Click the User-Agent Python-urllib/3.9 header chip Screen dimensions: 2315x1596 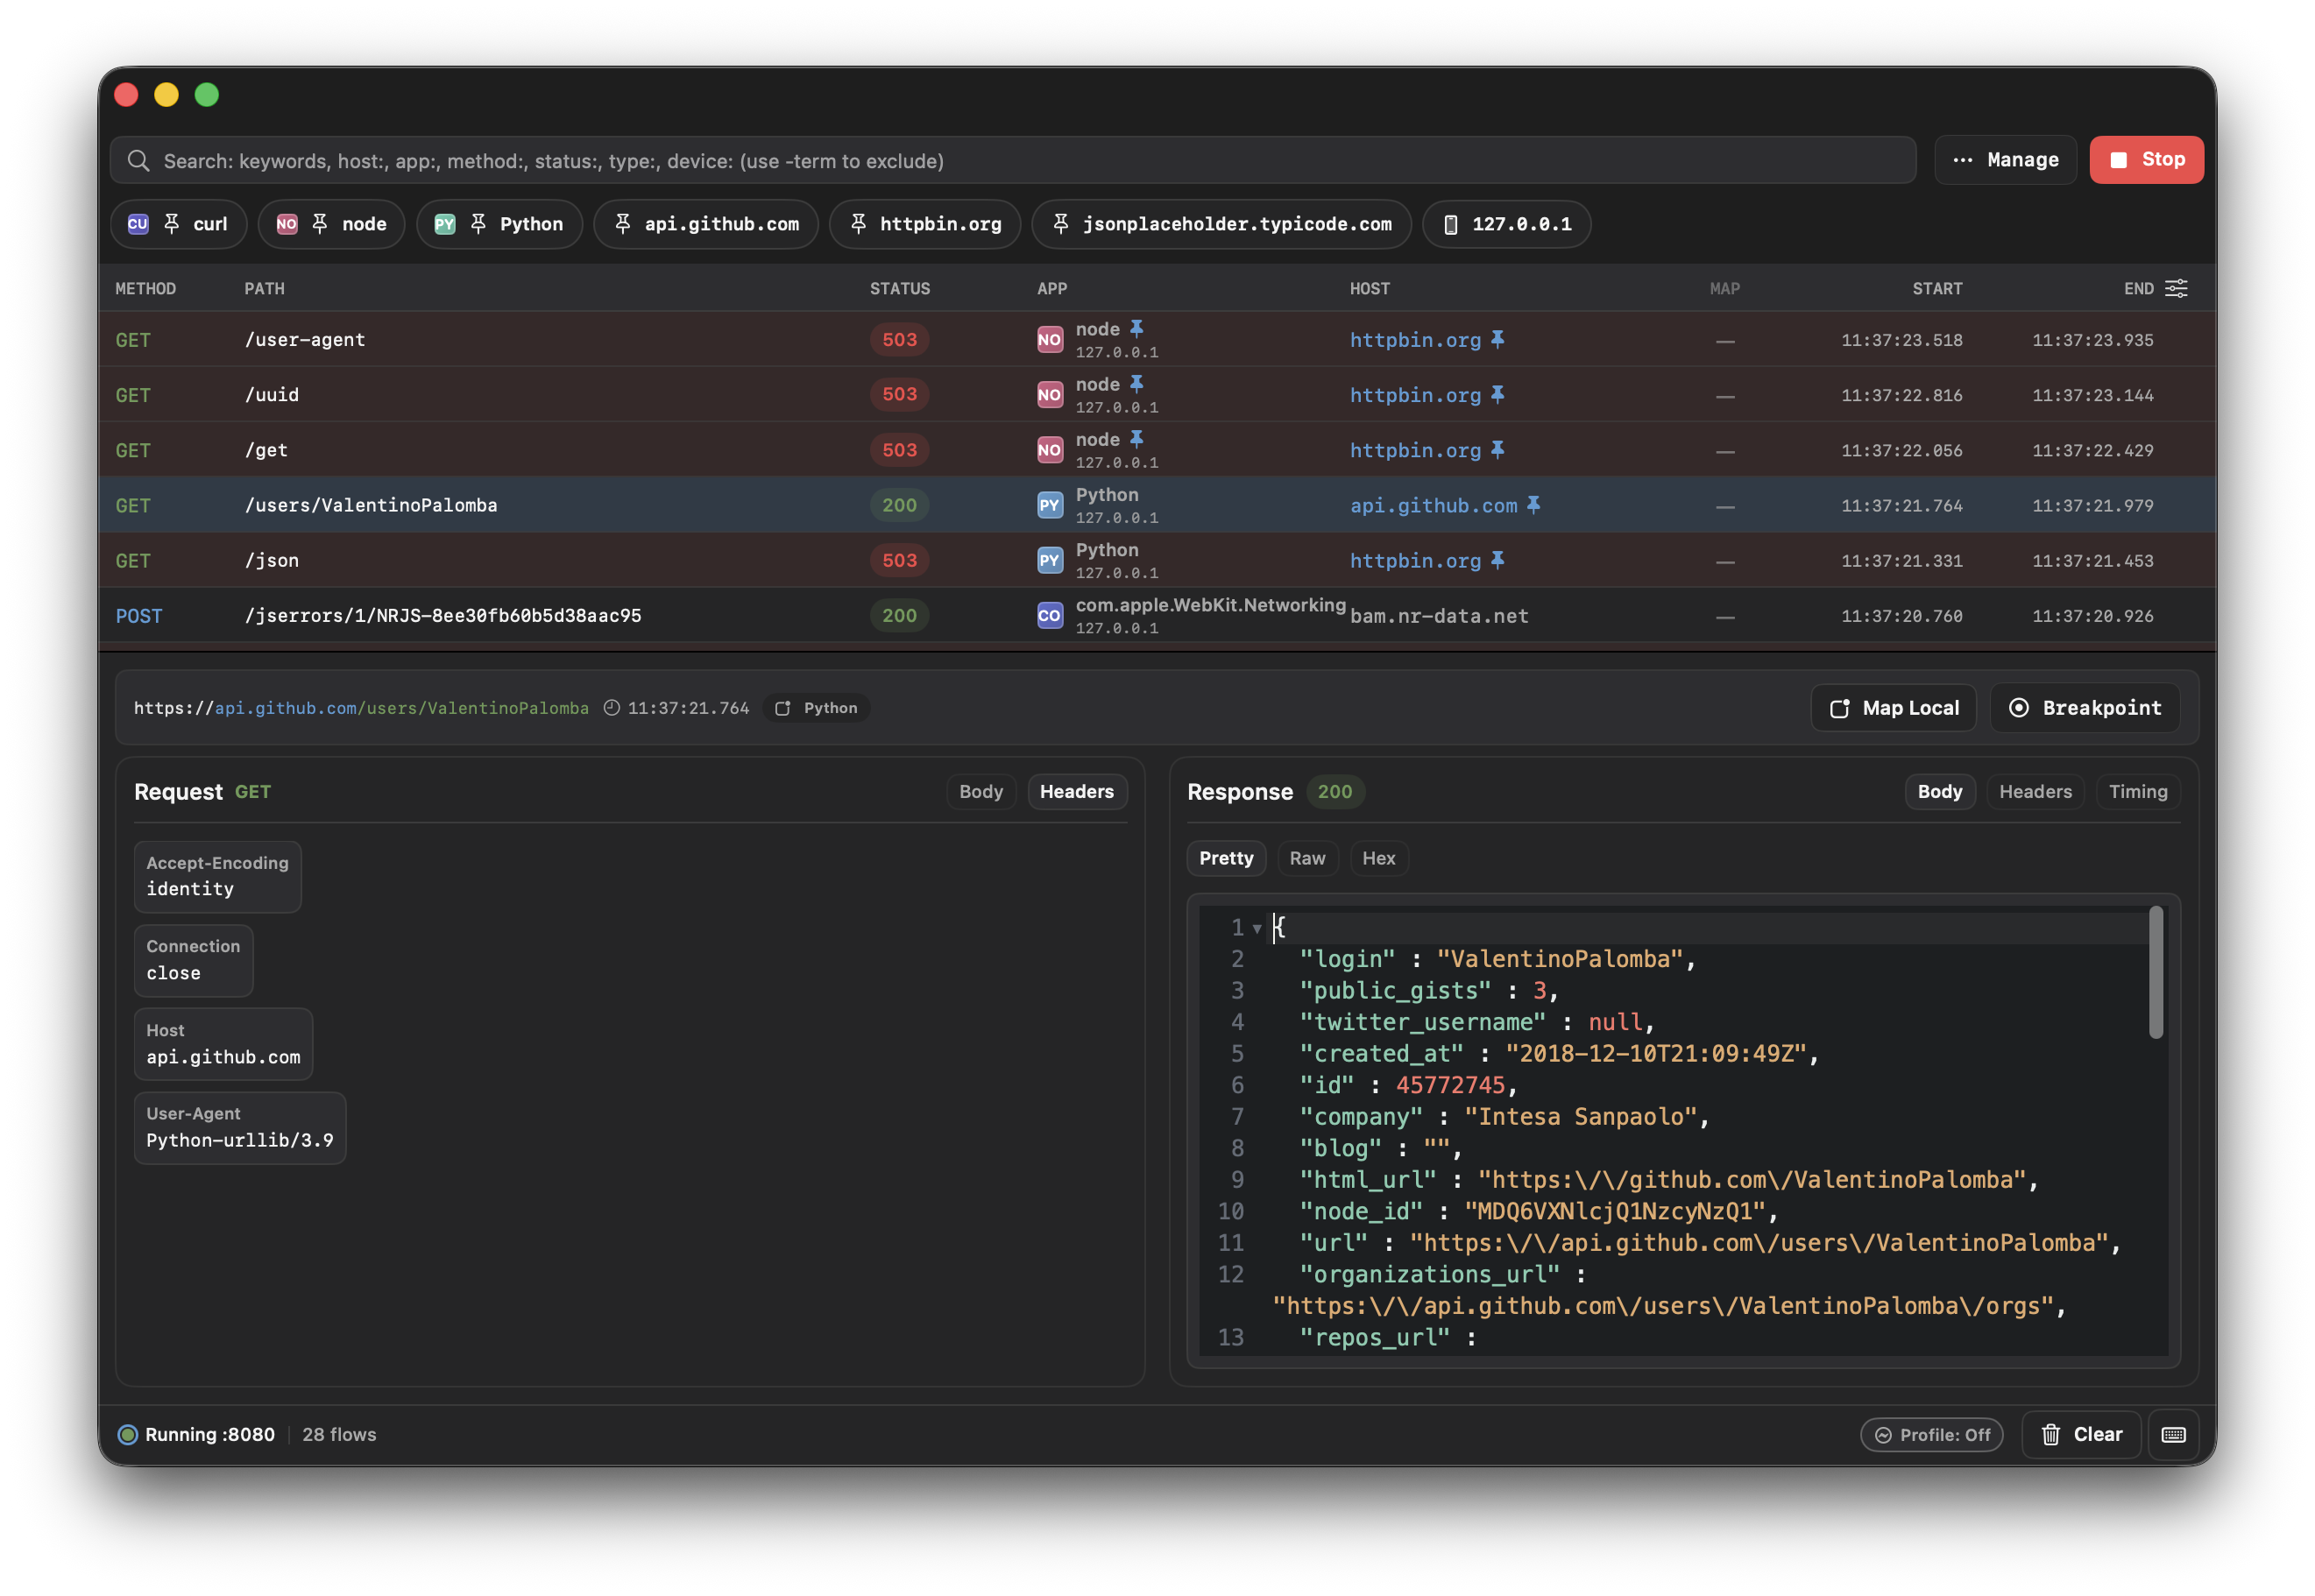[240, 1127]
